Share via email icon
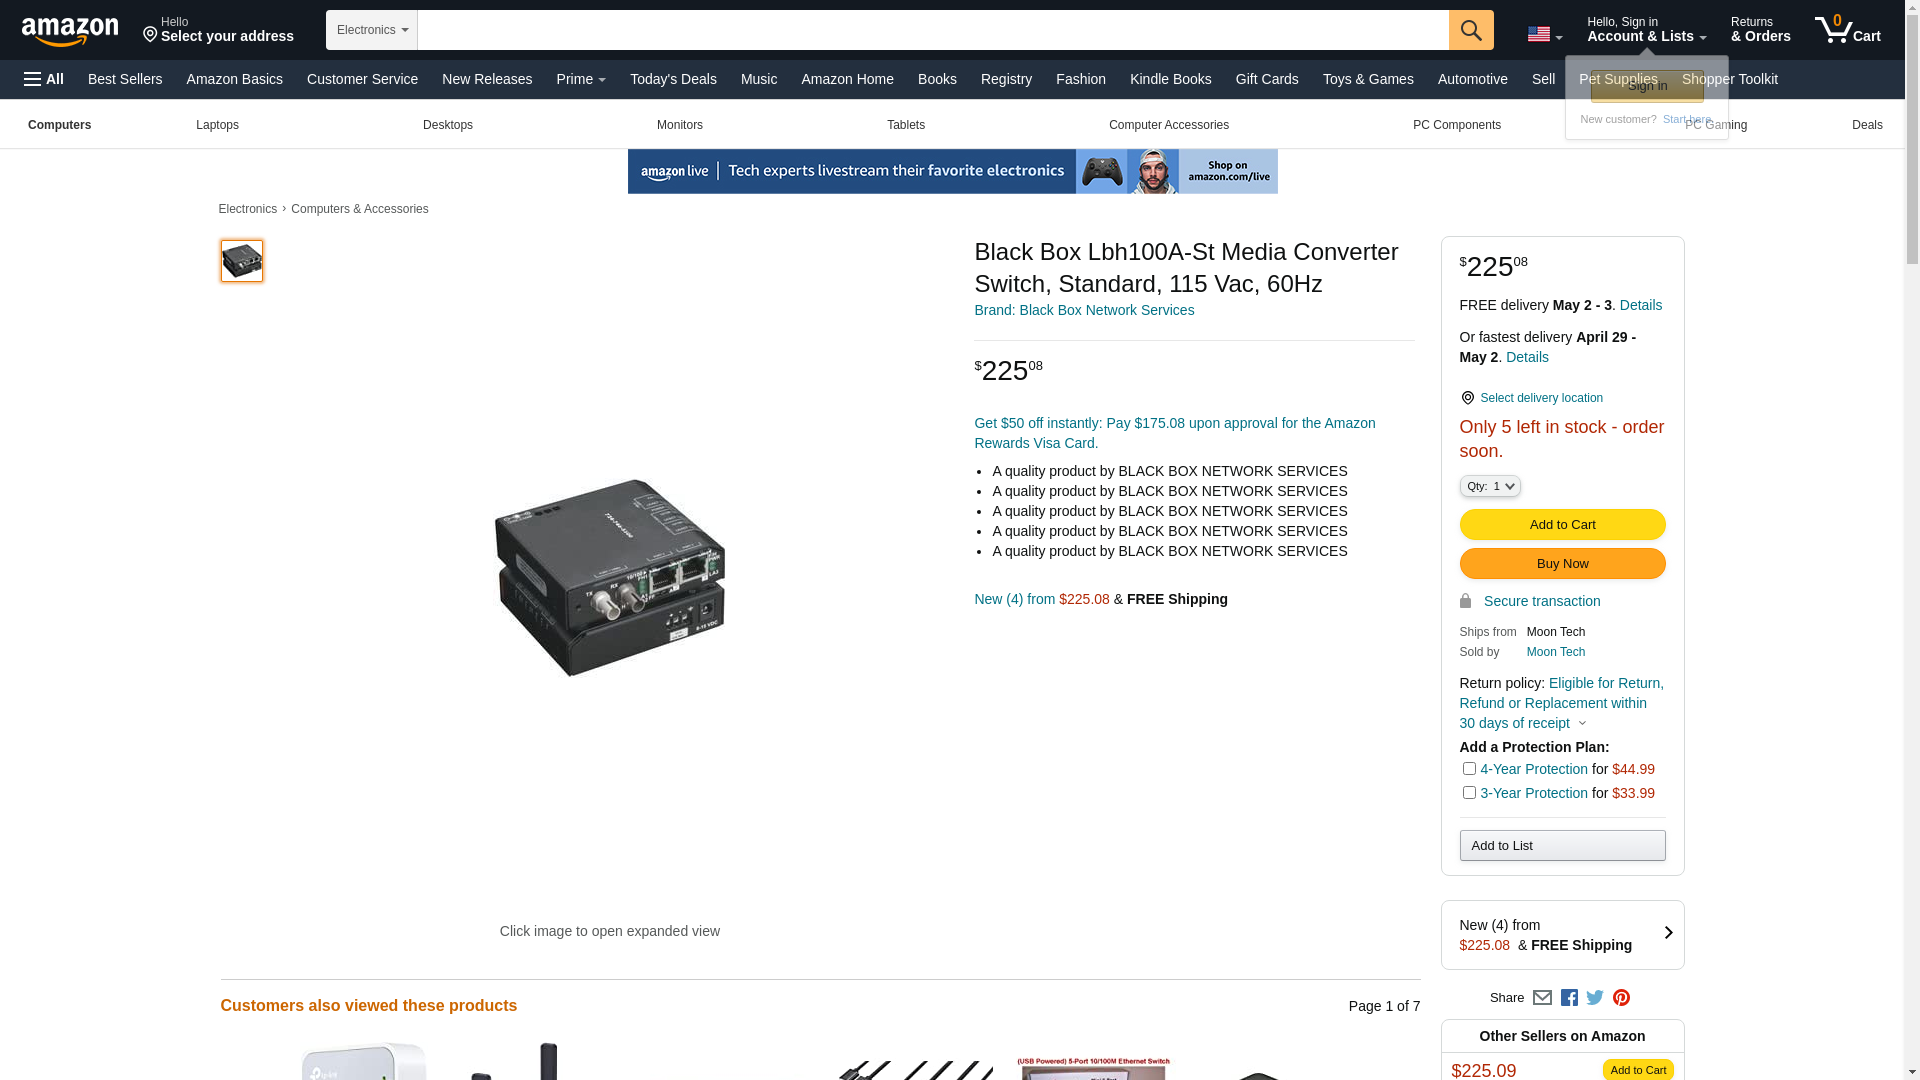Viewport: 1920px width, 1080px height. pos(1542,997)
